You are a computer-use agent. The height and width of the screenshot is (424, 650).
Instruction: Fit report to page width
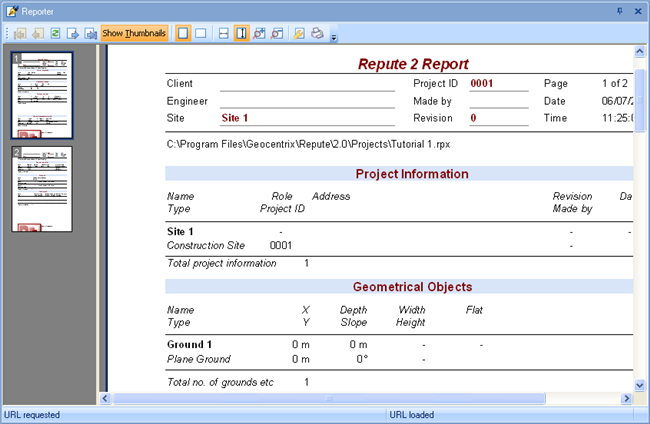pos(223,33)
